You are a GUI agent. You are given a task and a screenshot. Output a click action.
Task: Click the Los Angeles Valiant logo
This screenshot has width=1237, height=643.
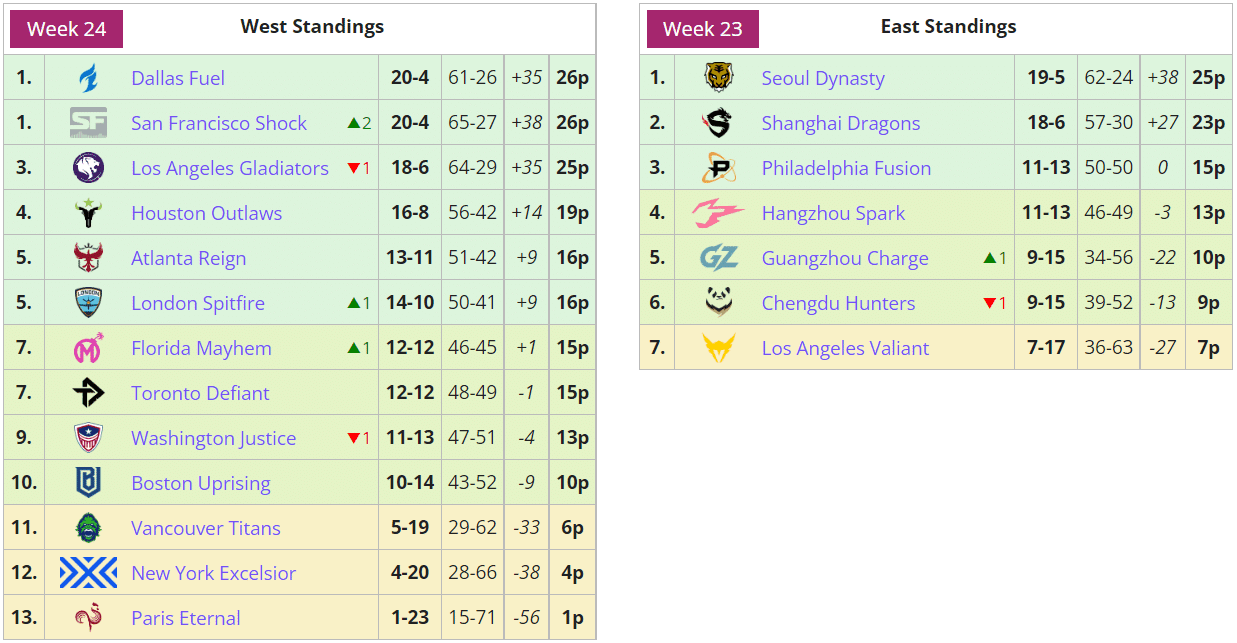pyautogui.click(x=718, y=348)
